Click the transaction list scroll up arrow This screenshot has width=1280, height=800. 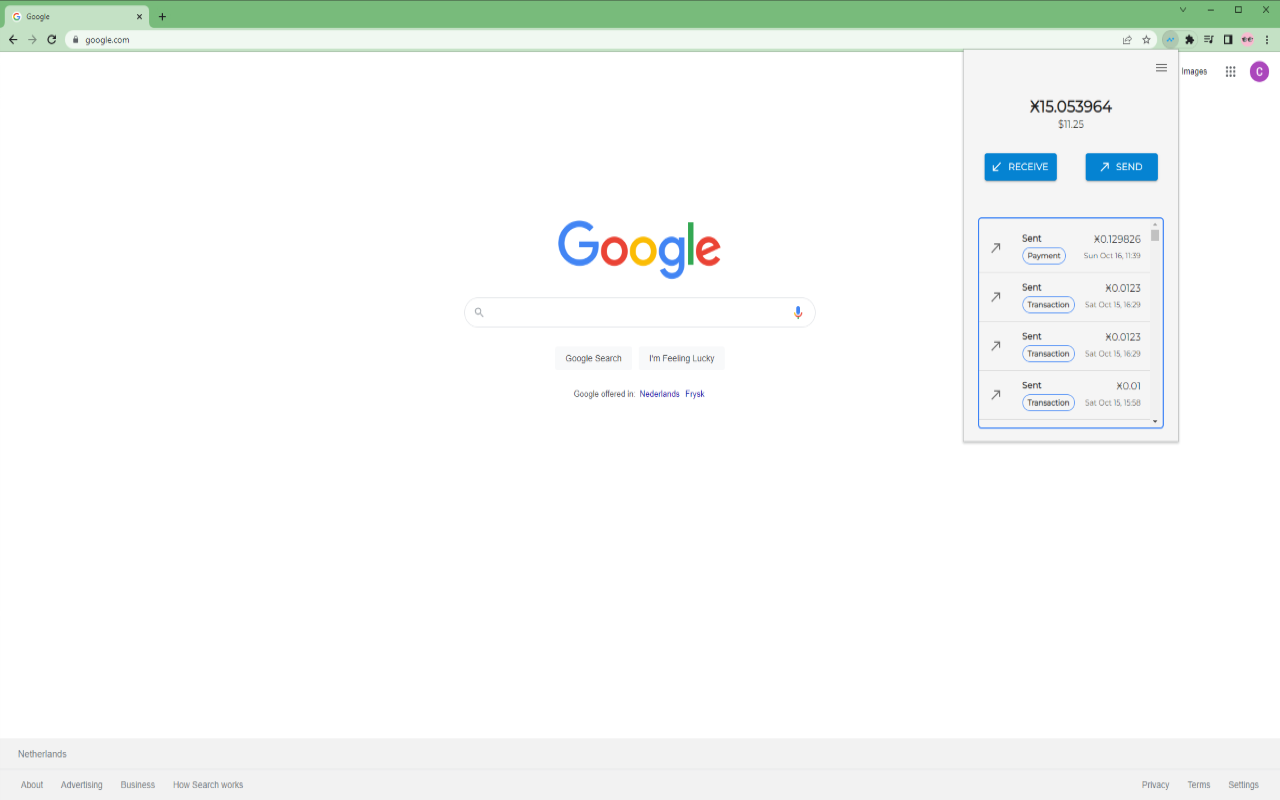click(1155, 224)
